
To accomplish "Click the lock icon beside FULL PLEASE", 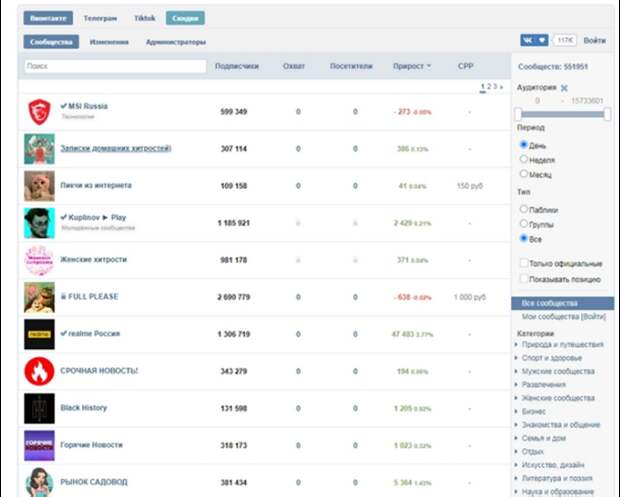I will [x=63, y=296].
